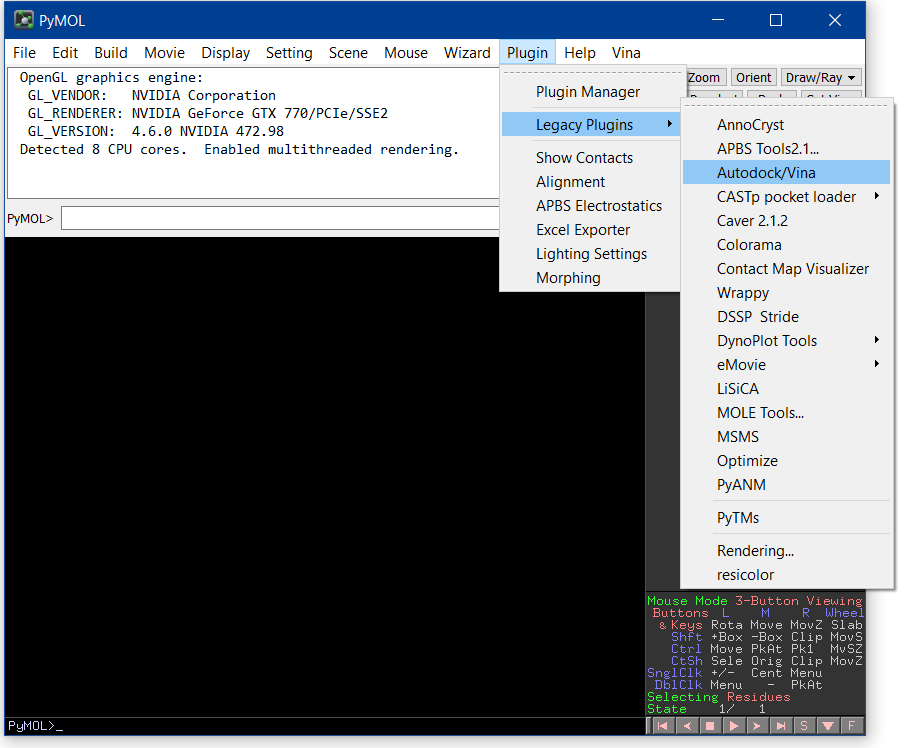The height and width of the screenshot is (748, 906).
Task: Choose Show Contacts plugin
Action: (591, 158)
